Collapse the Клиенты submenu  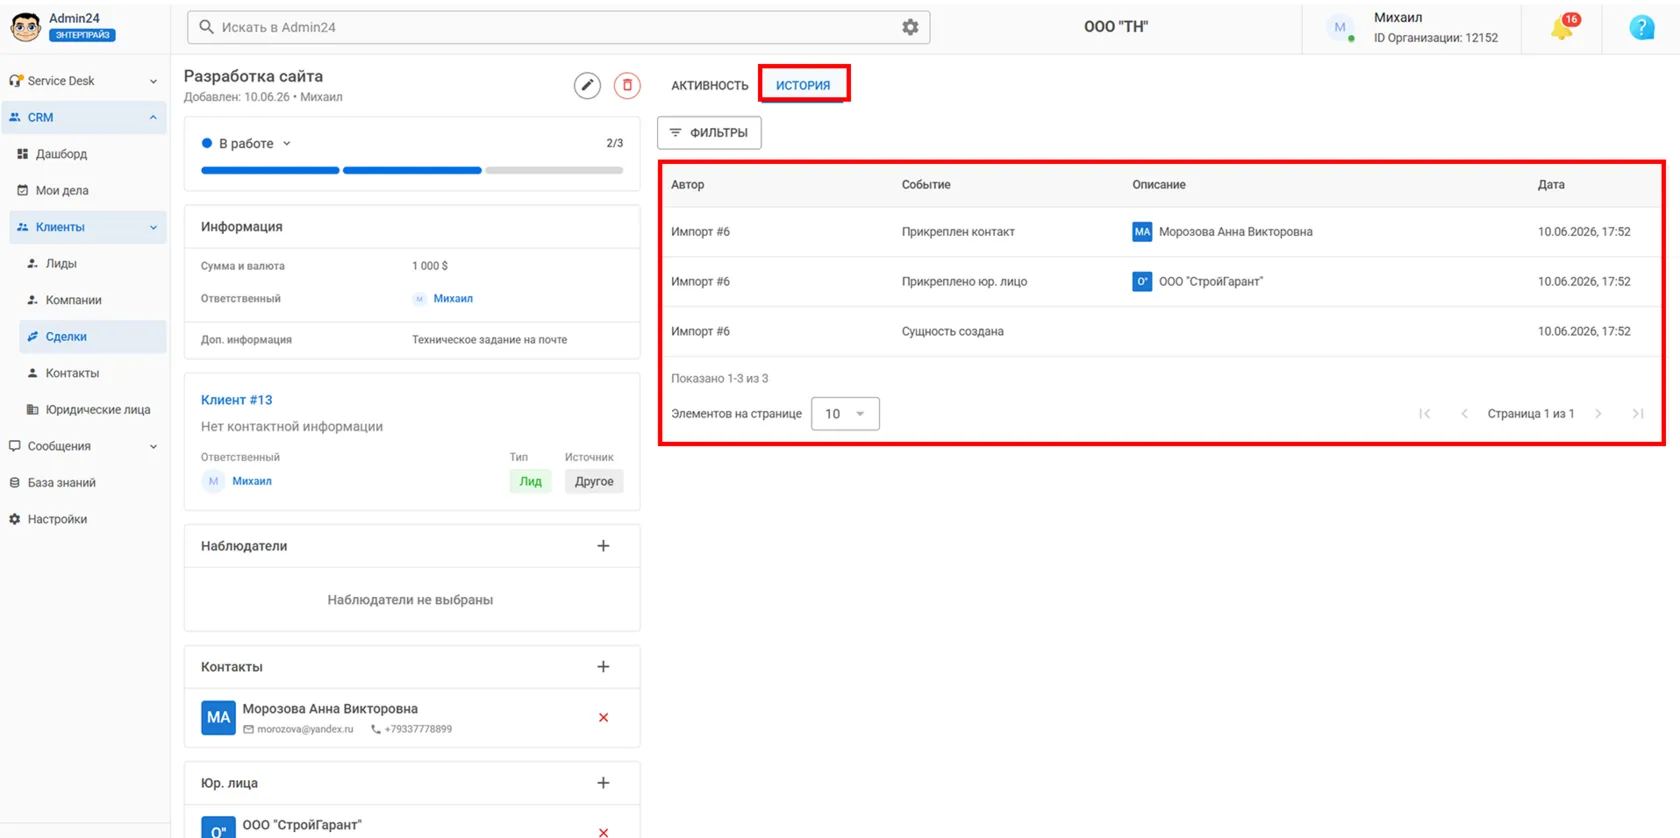click(x=88, y=227)
